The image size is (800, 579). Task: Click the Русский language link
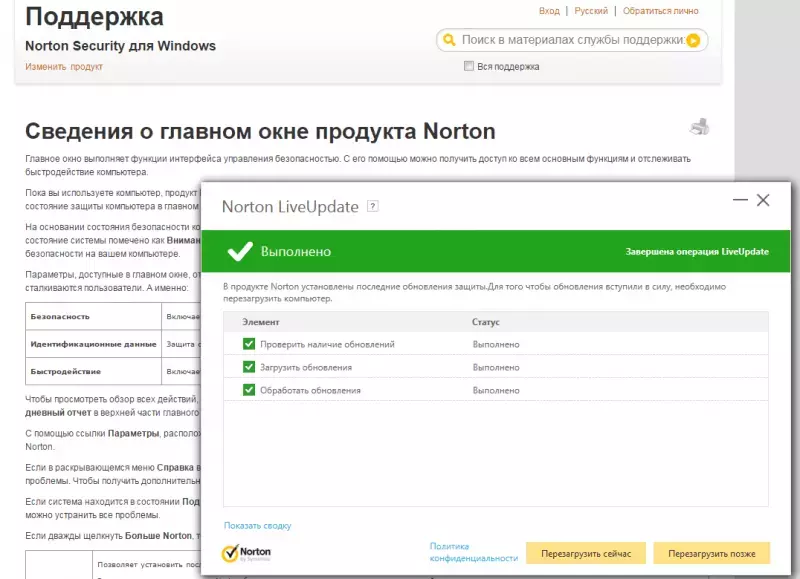591,11
